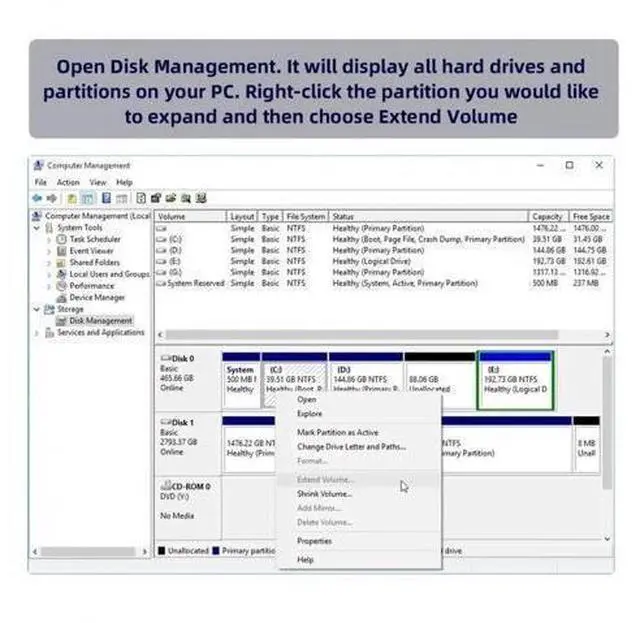
Task: Sort by the Volume column header
Action: (190, 216)
